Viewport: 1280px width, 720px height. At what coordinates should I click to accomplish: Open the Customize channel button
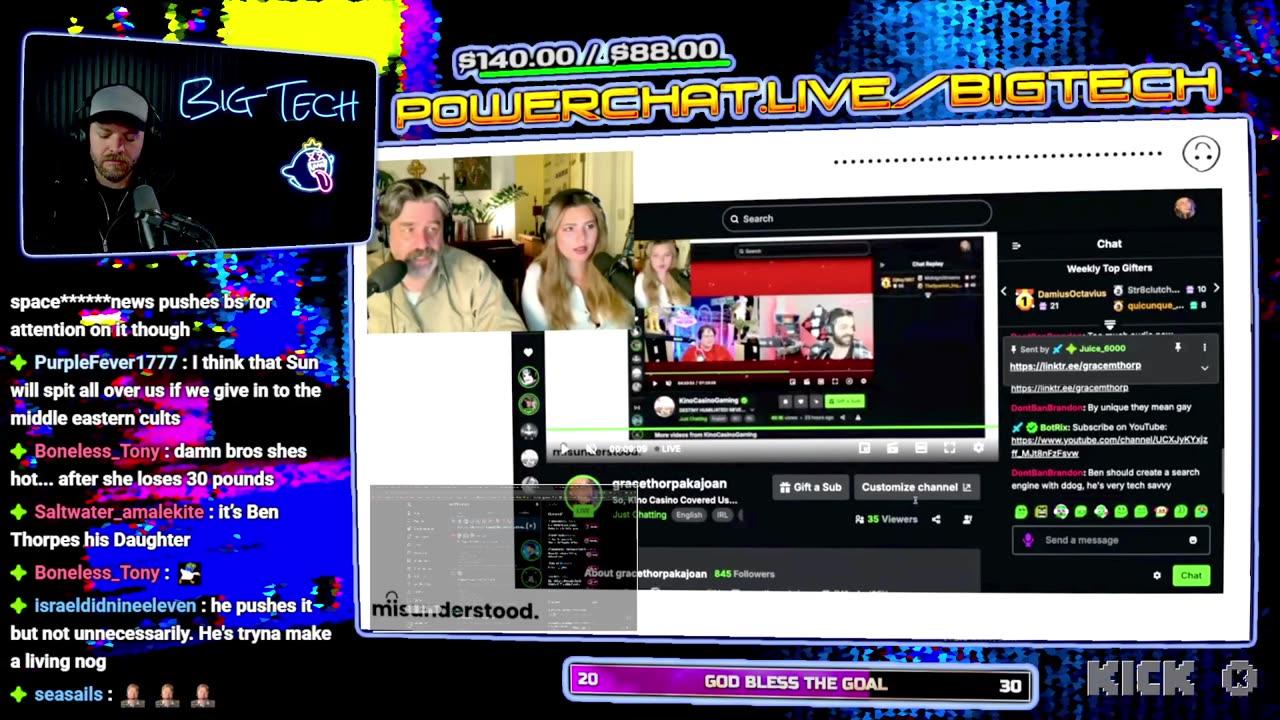tap(916, 487)
